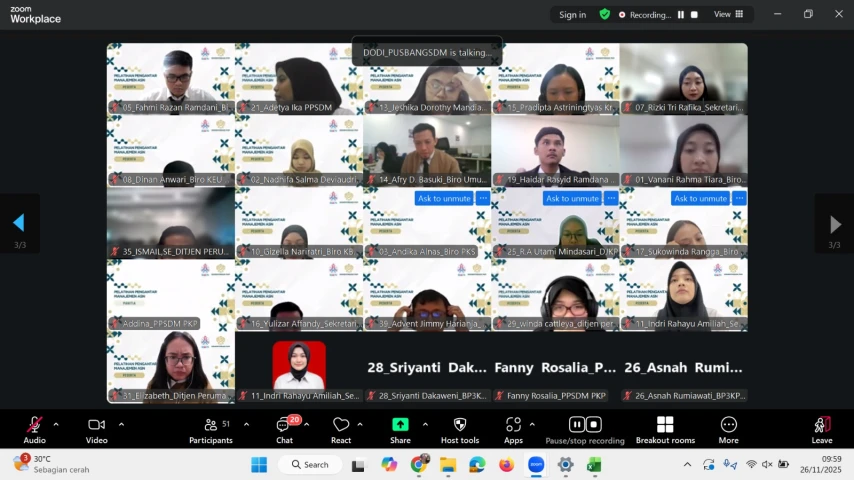Open the Windows Start menu
Viewport: 854px width, 480px height.
tap(259, 465)
